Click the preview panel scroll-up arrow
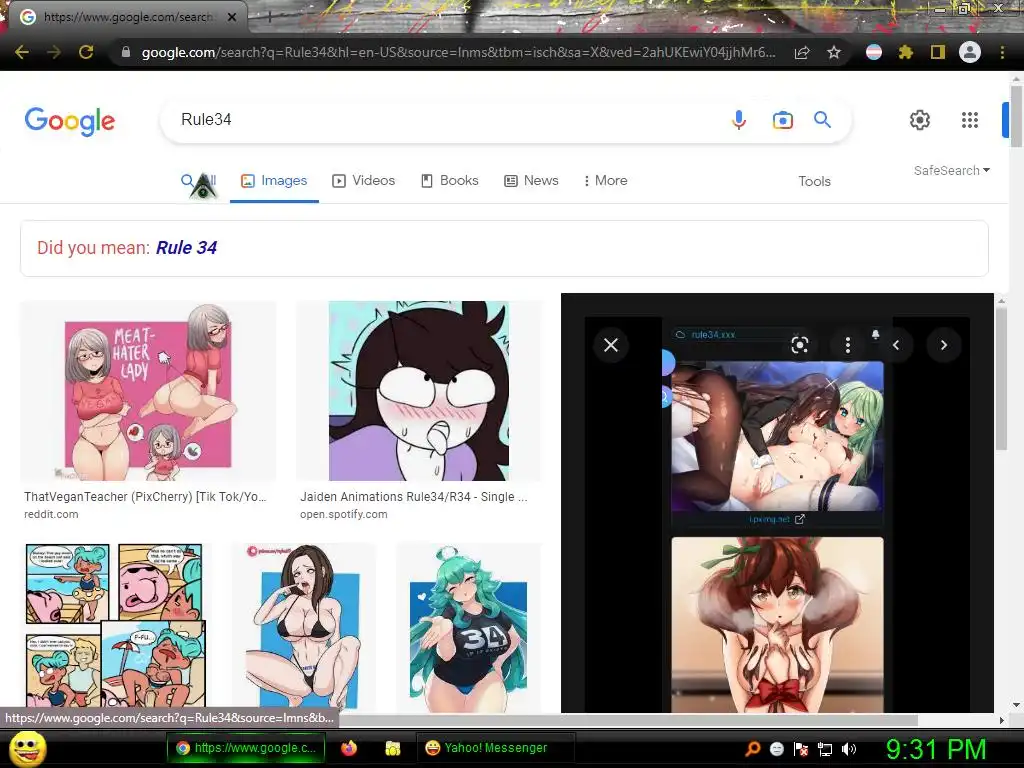 [x=1000, y=300]
